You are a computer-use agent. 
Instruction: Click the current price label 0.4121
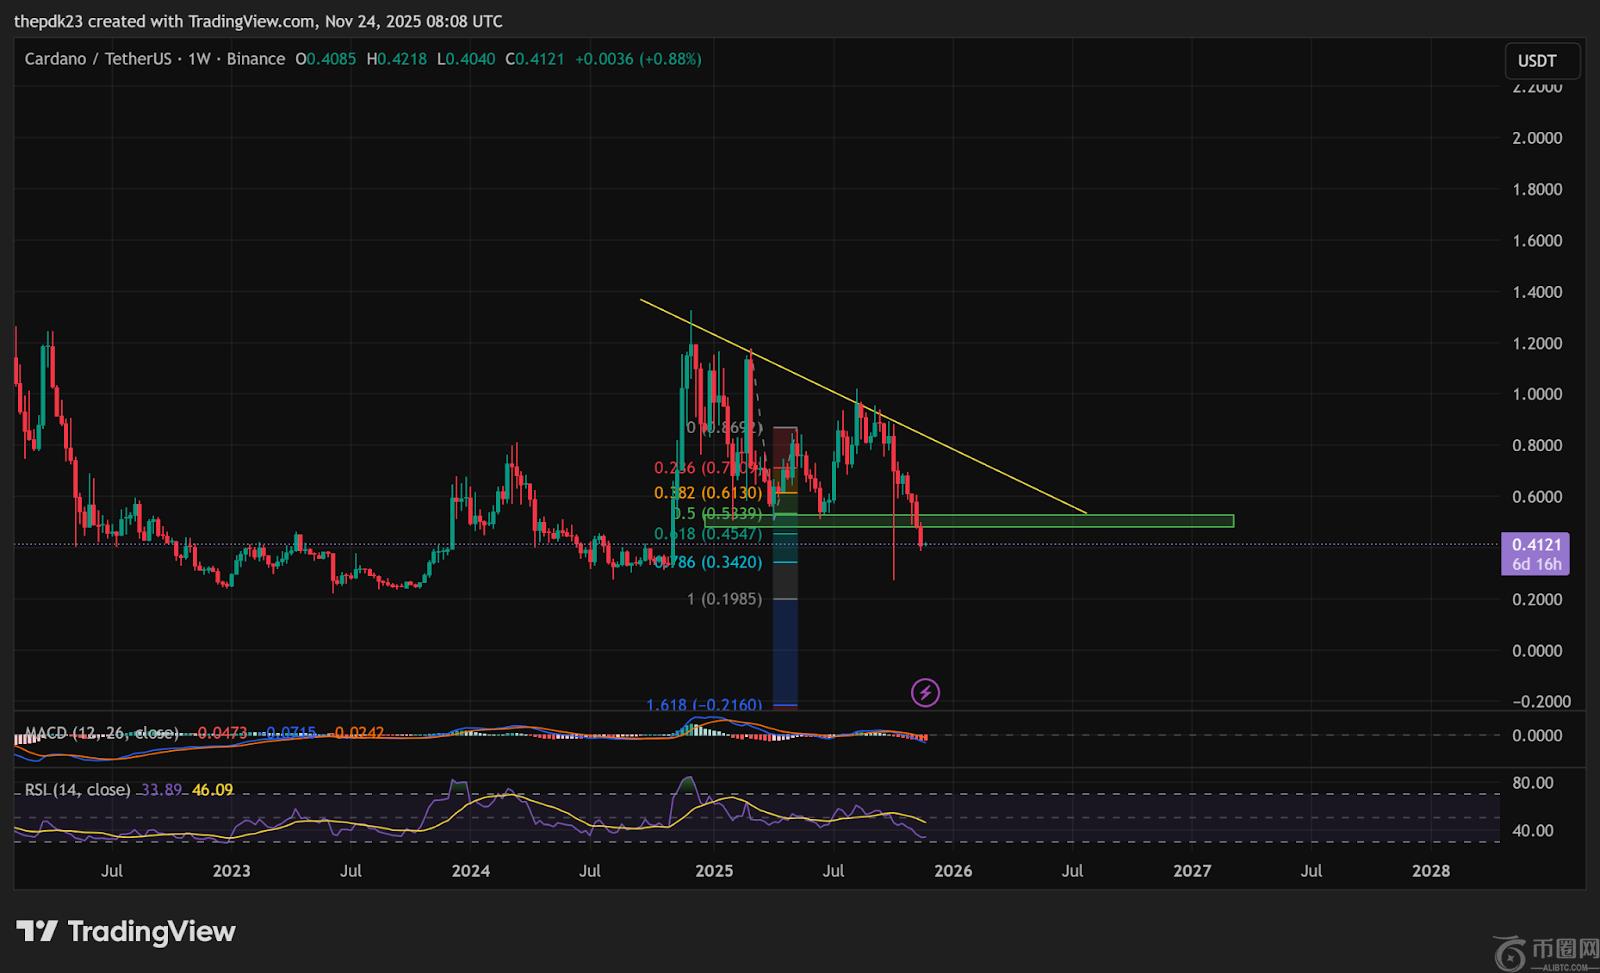coord(1535,545)
